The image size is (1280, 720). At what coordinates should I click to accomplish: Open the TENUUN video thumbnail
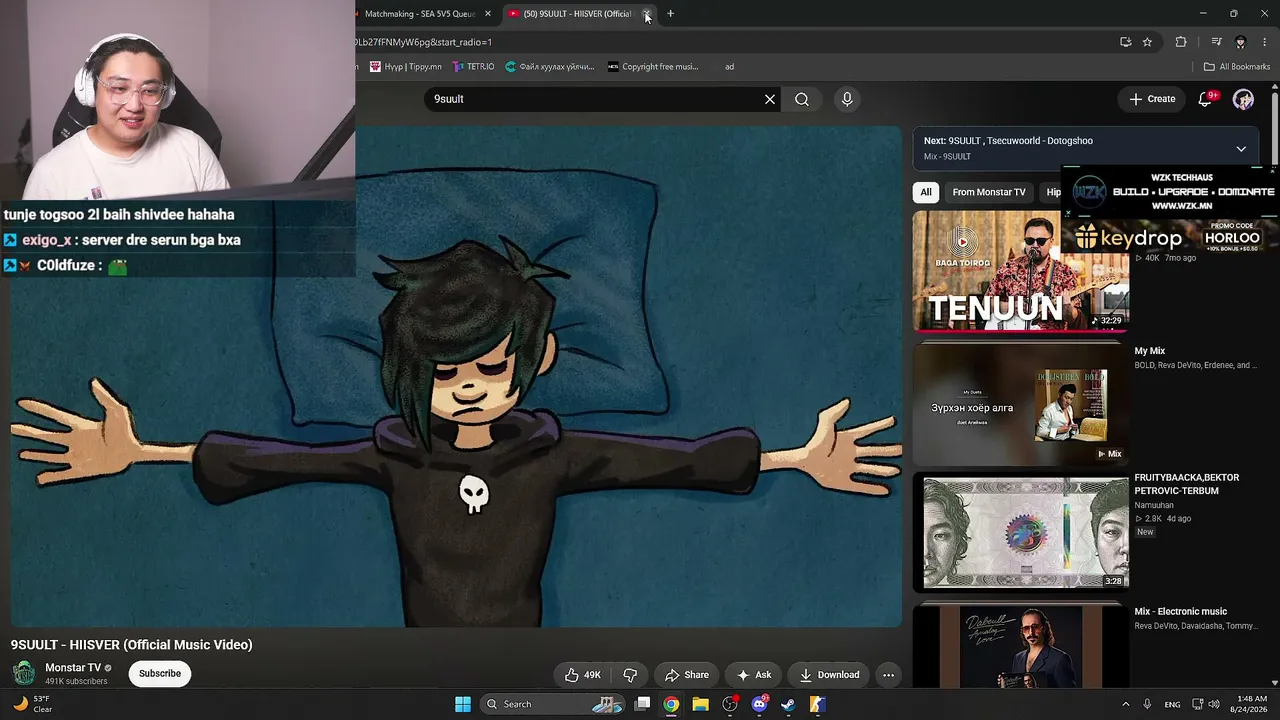tap(1020, 271)
